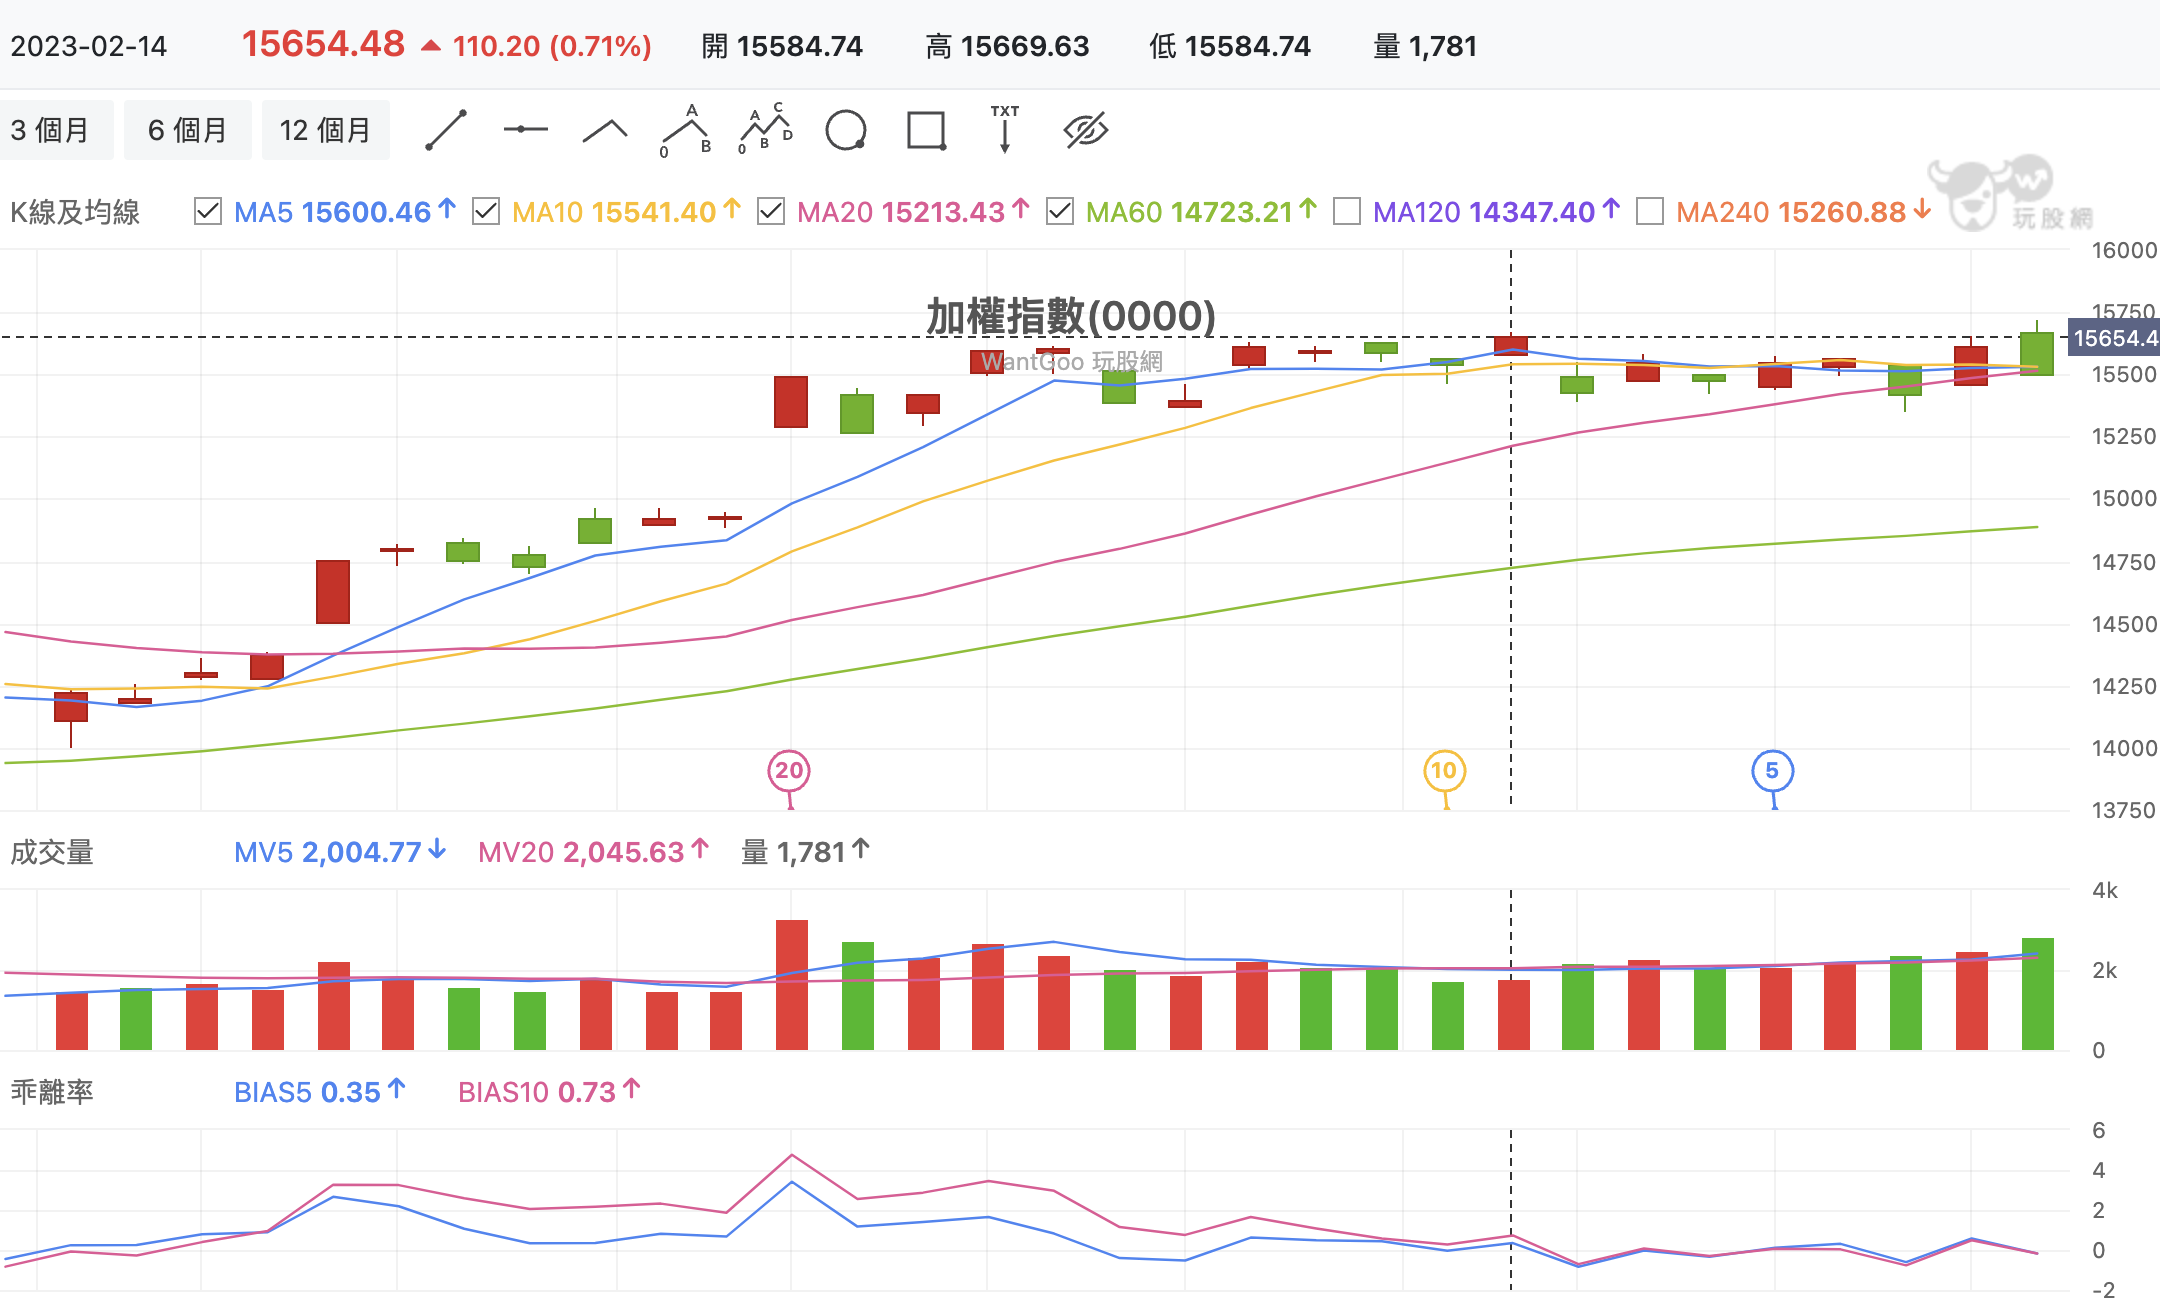Switch to the 6 個月 range tab
2160x1312 pixels.
tap(187, 131)
